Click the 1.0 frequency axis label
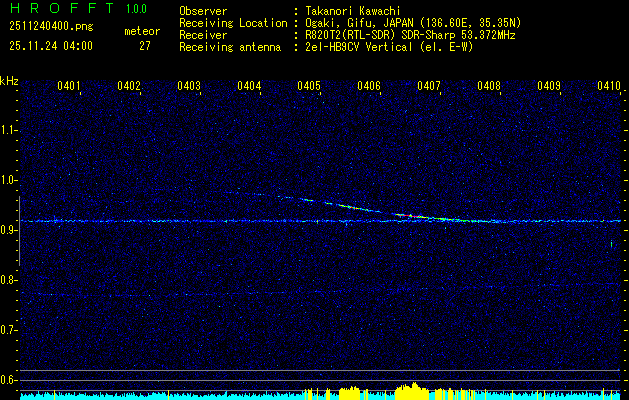 click(9, 180)
